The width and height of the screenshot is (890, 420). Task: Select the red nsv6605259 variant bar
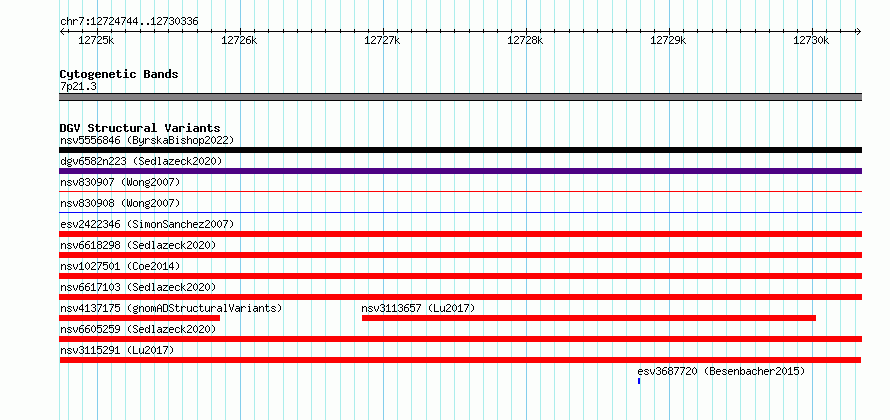tap(460, 339)
